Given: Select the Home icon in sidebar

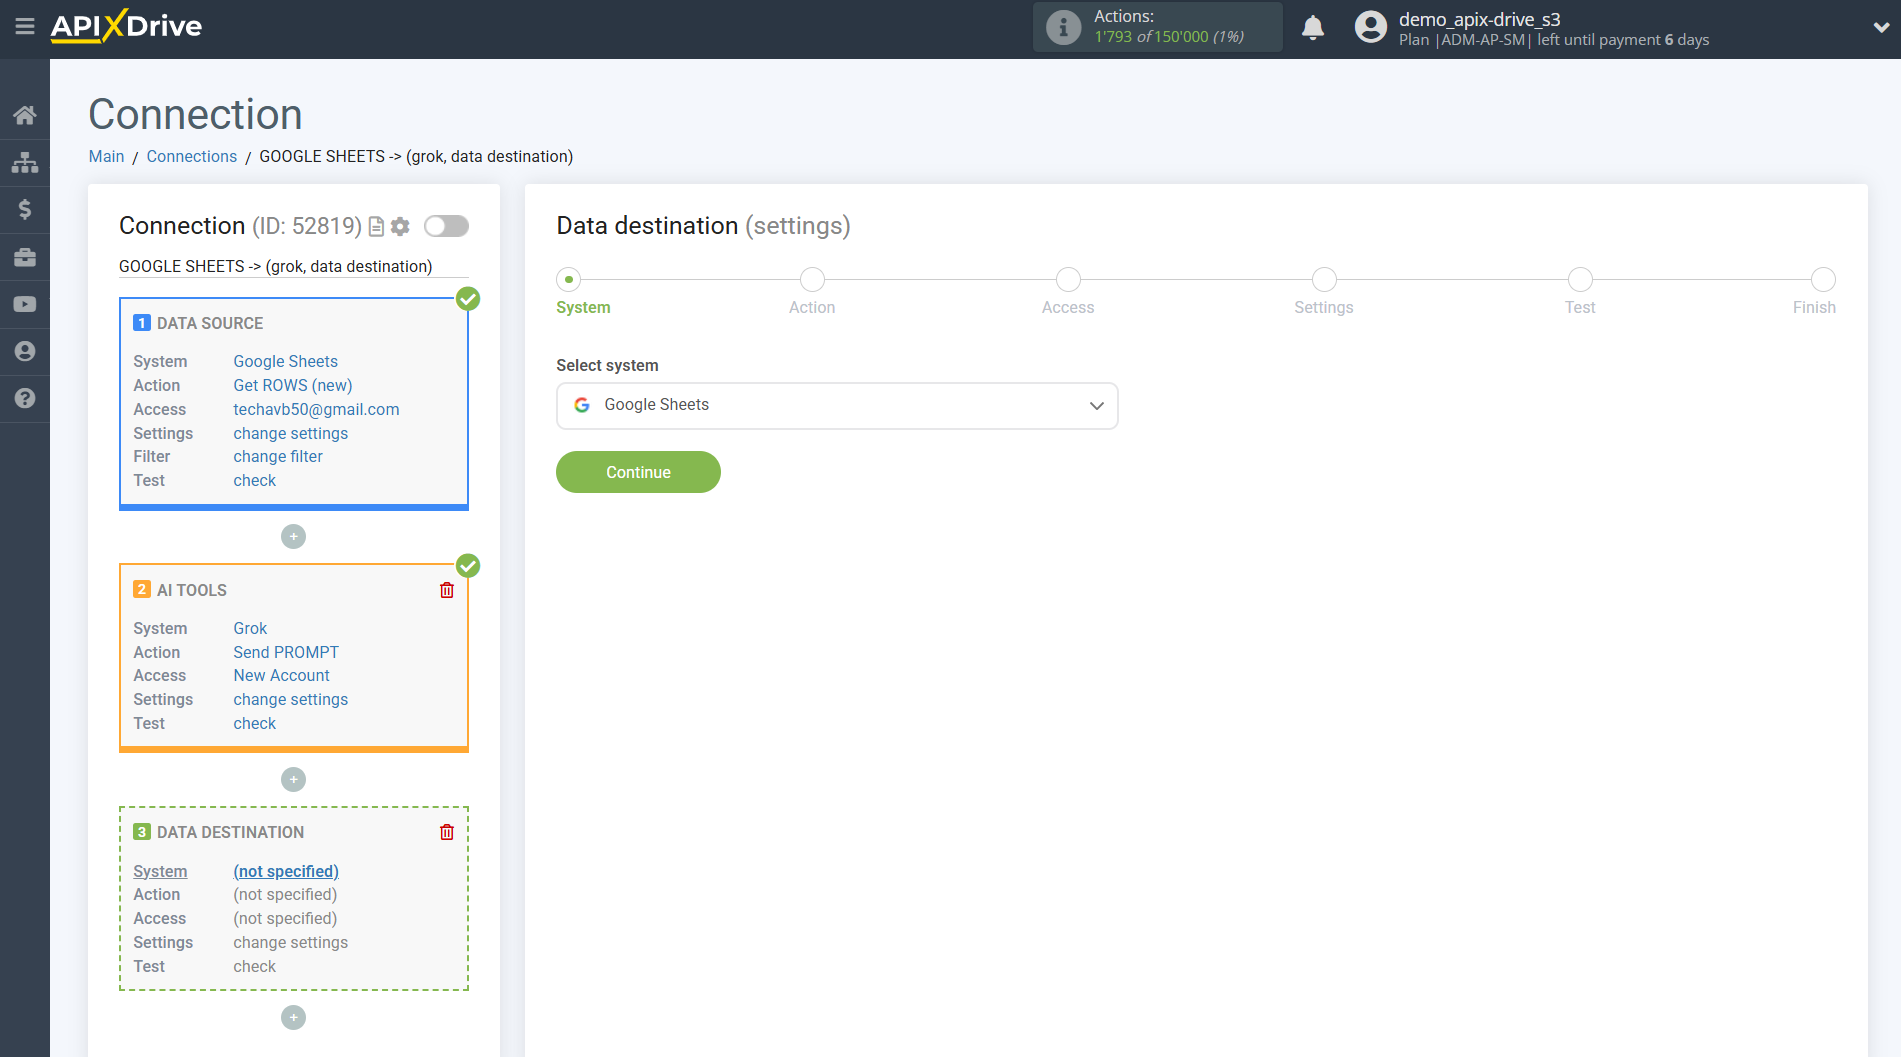Looking at the screenshot, I should [x=25, y=114].
